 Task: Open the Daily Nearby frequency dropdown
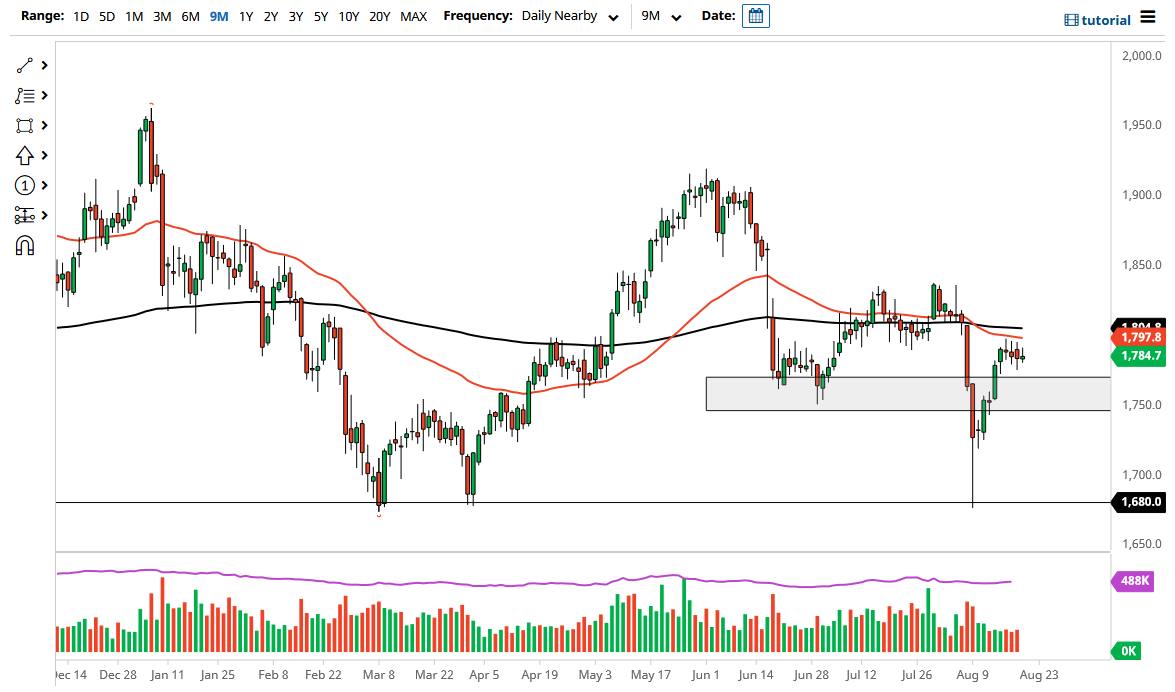[x=570, y=16]
